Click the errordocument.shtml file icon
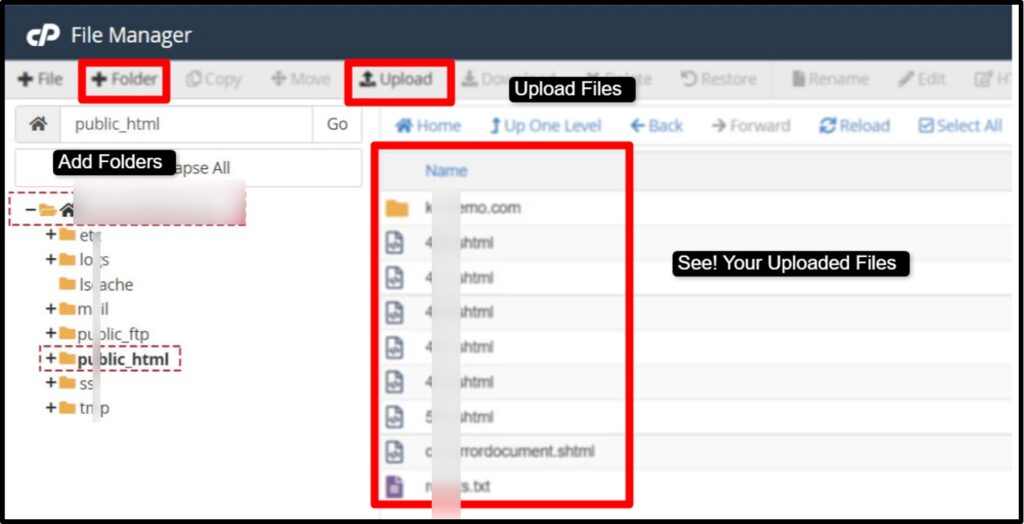 pos(394,451)
